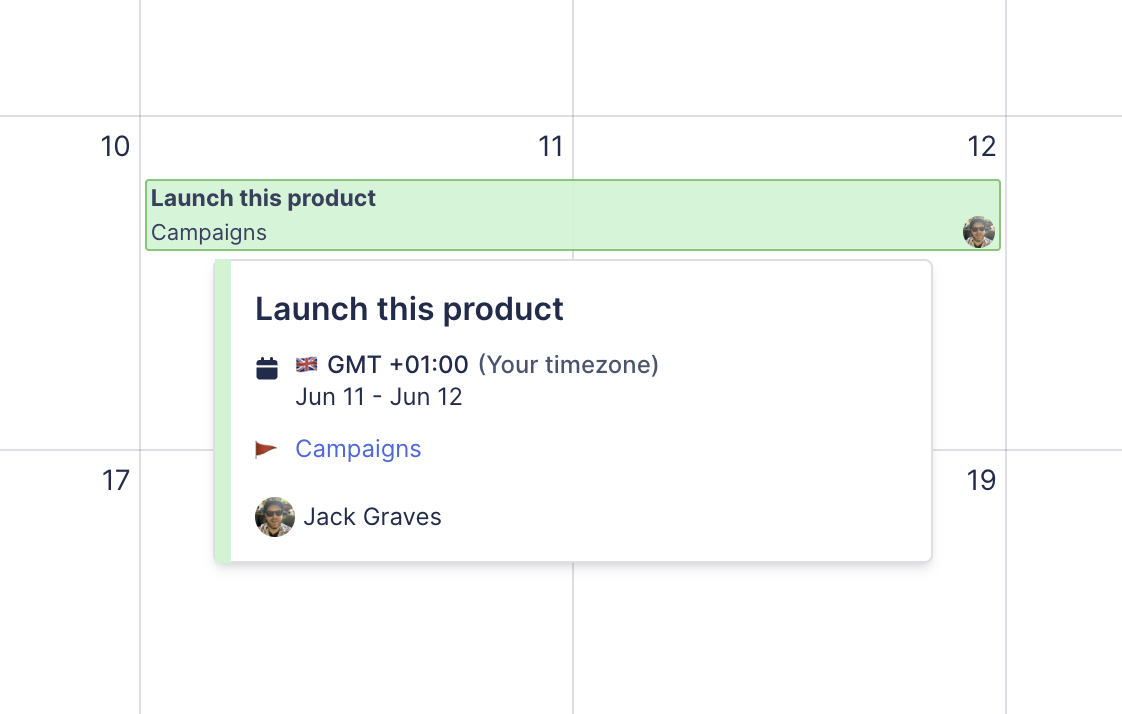This screenshot has width=1122, height=714.
Task: Select day 10 on the calendar
Action: coord(115,147)
